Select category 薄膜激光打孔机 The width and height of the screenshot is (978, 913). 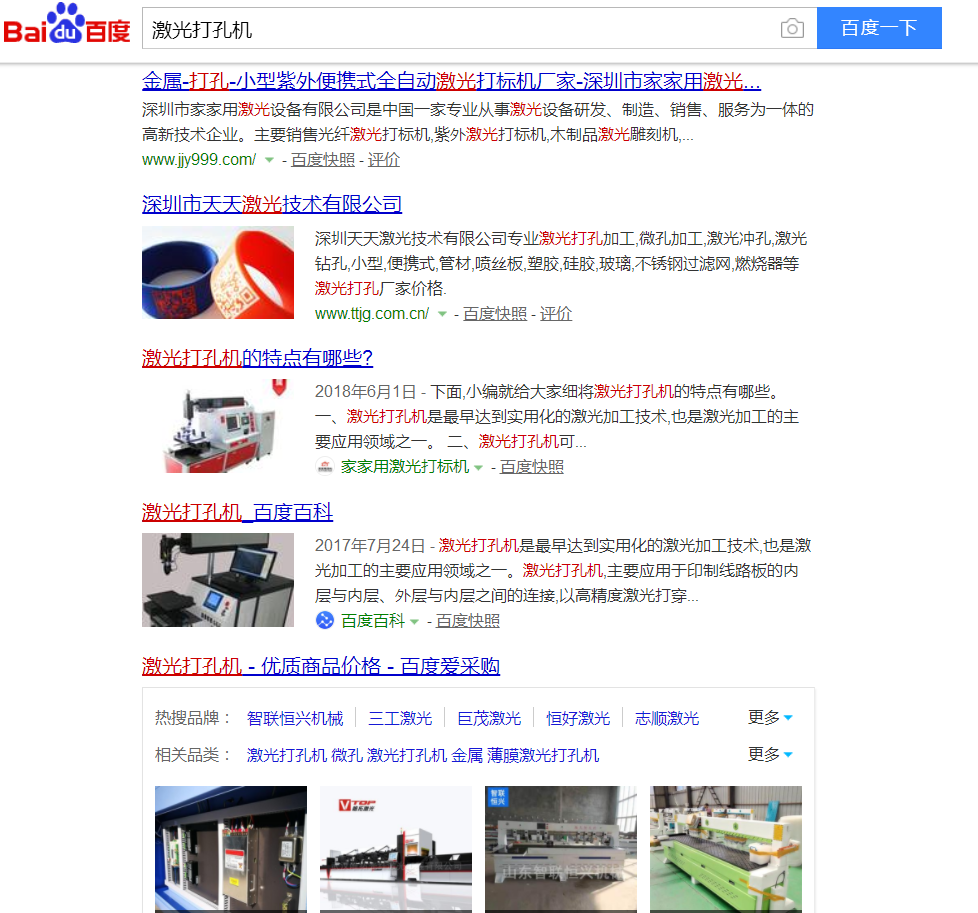click(x=543, y=755)
